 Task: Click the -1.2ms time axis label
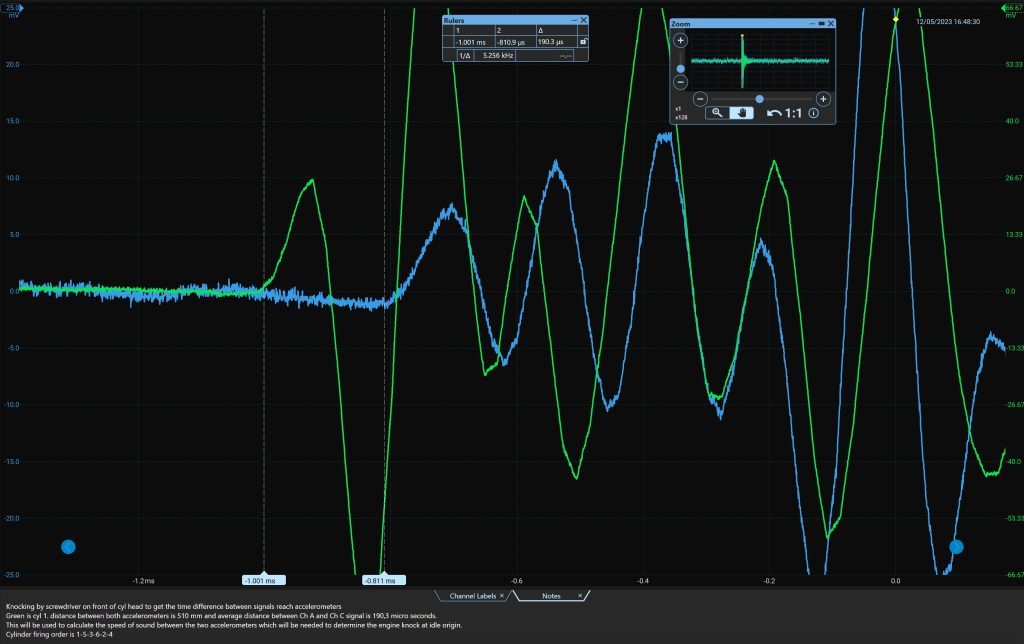(143, 581)
